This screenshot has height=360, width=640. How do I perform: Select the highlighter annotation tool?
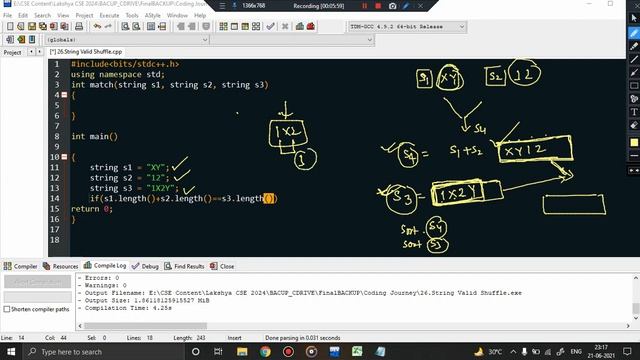click(x=633, y=46)
